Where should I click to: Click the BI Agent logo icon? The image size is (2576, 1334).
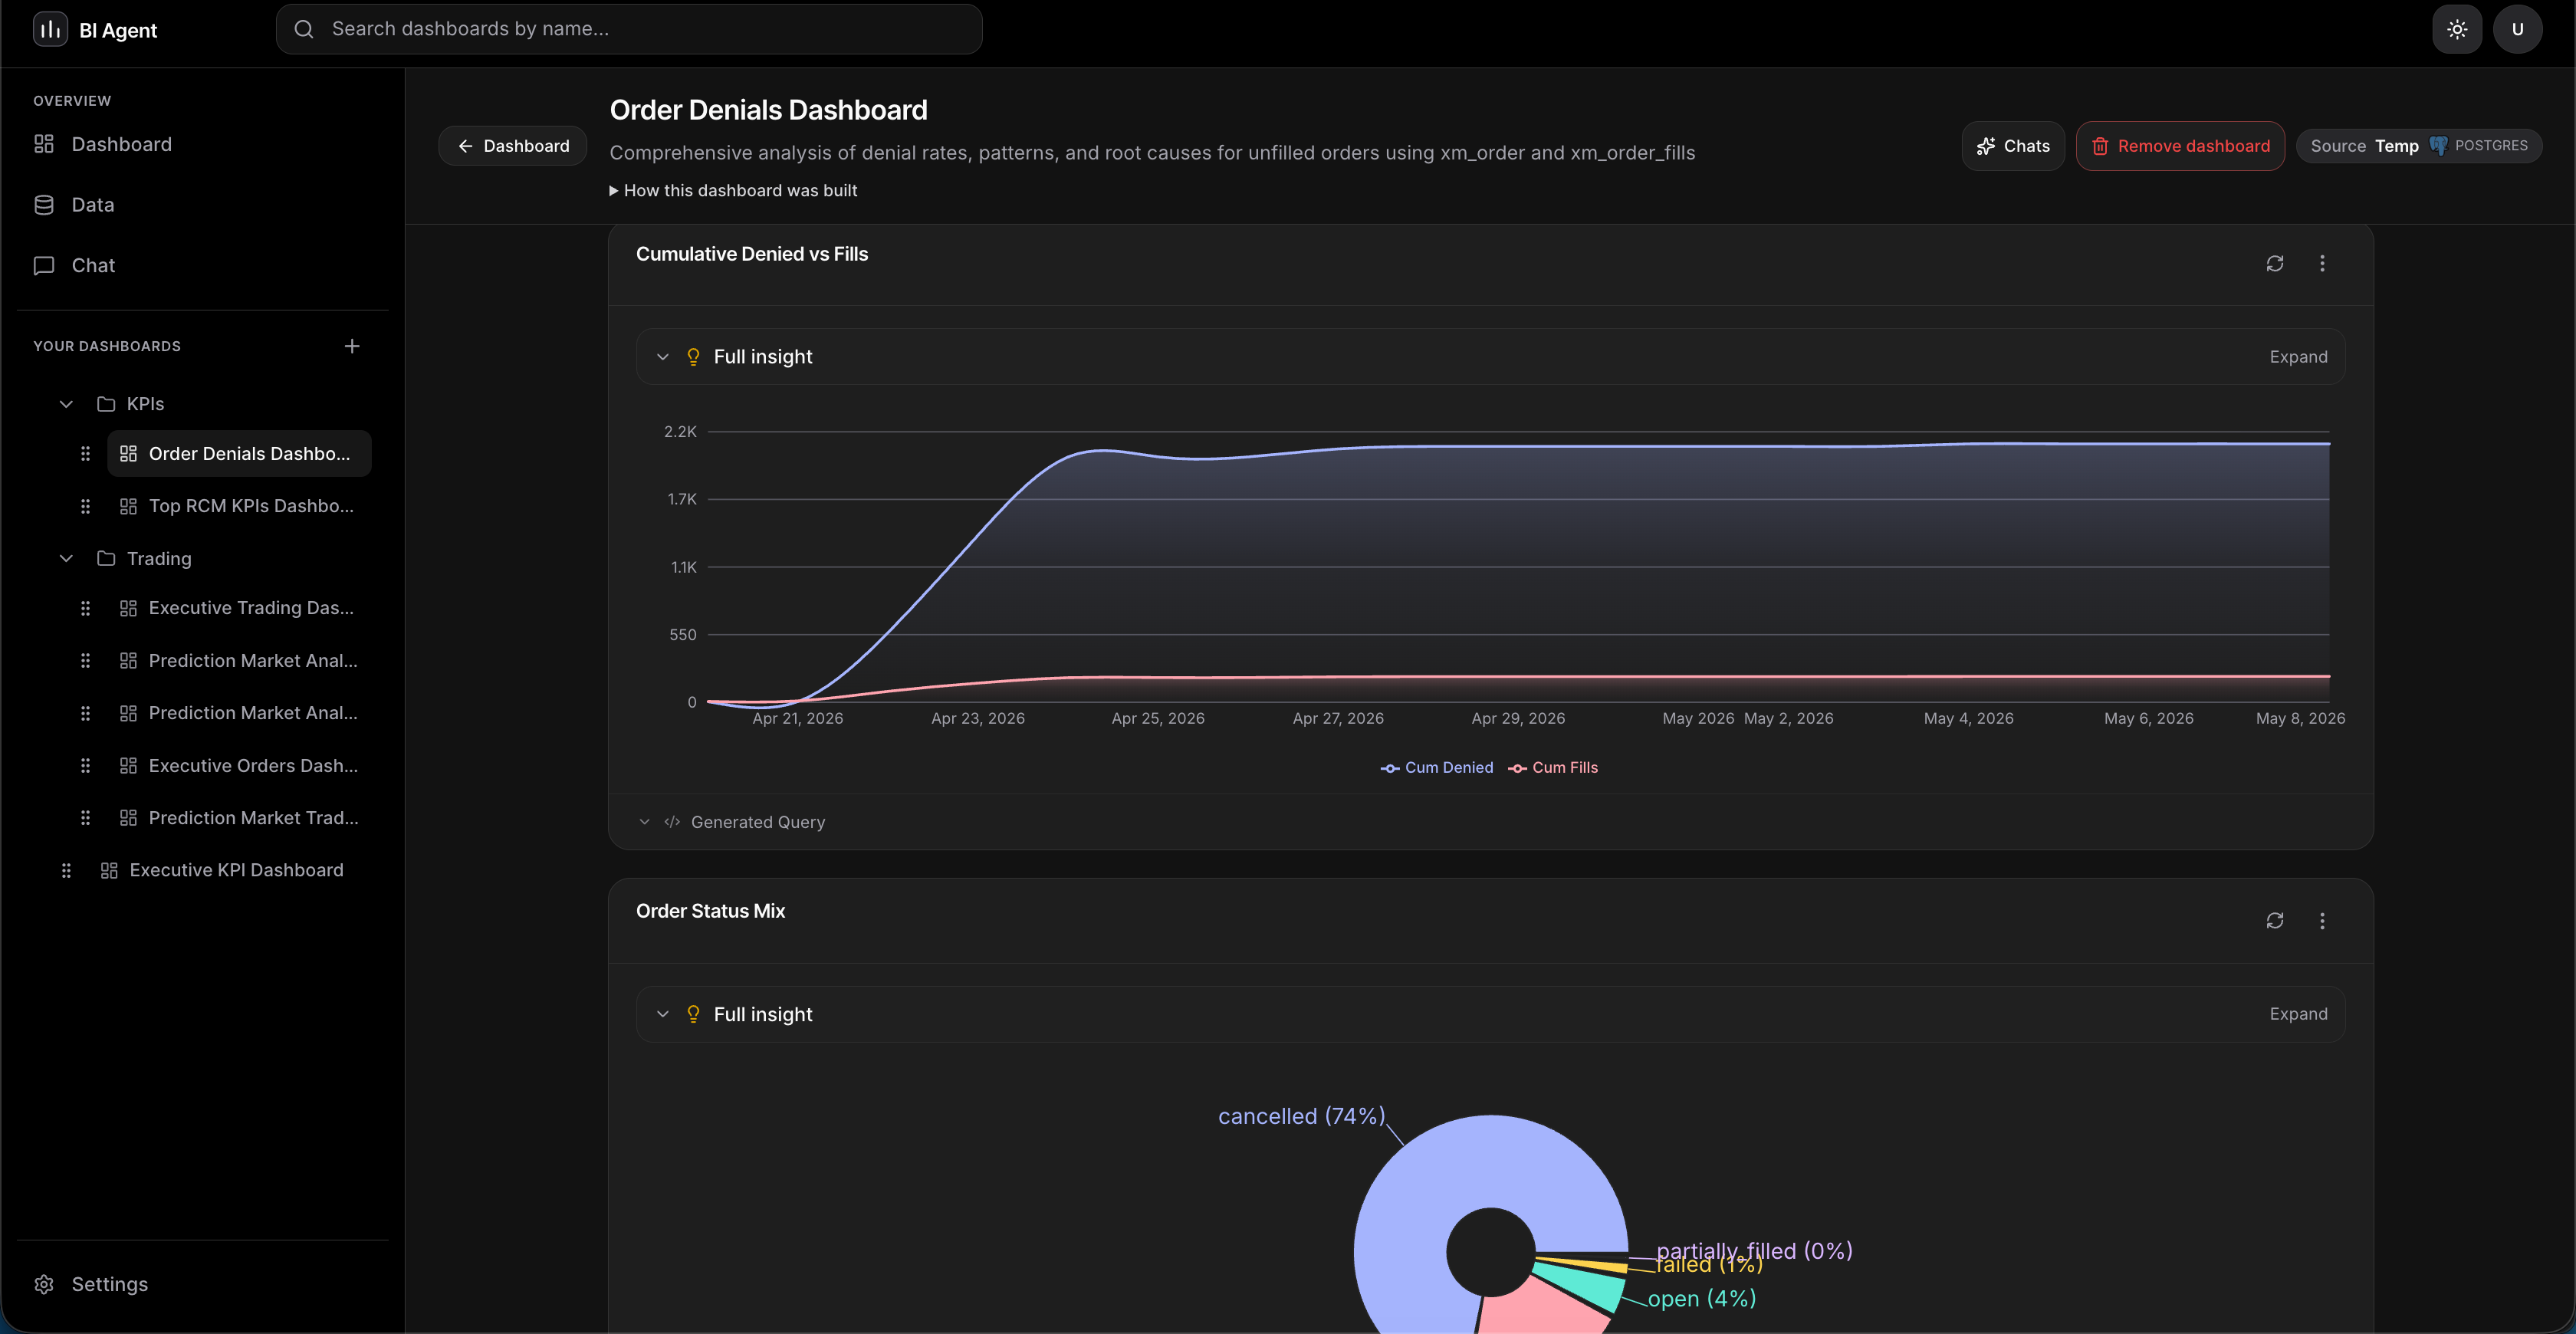click(x=50, y=29)
